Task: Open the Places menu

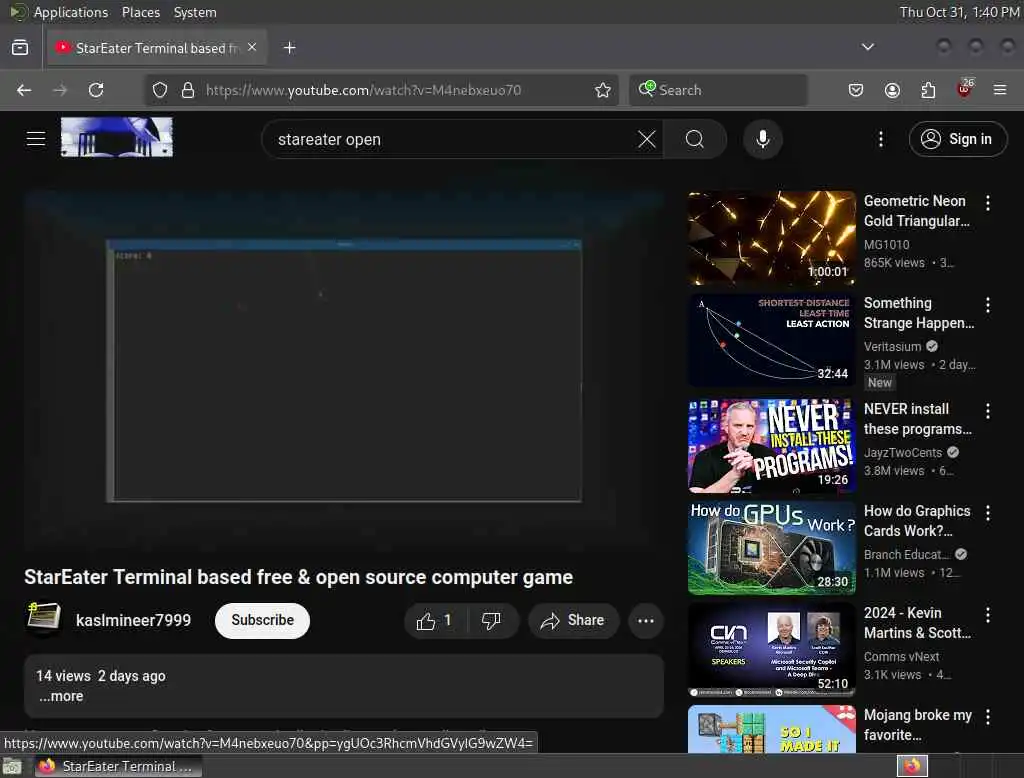Action: point(140,12)
